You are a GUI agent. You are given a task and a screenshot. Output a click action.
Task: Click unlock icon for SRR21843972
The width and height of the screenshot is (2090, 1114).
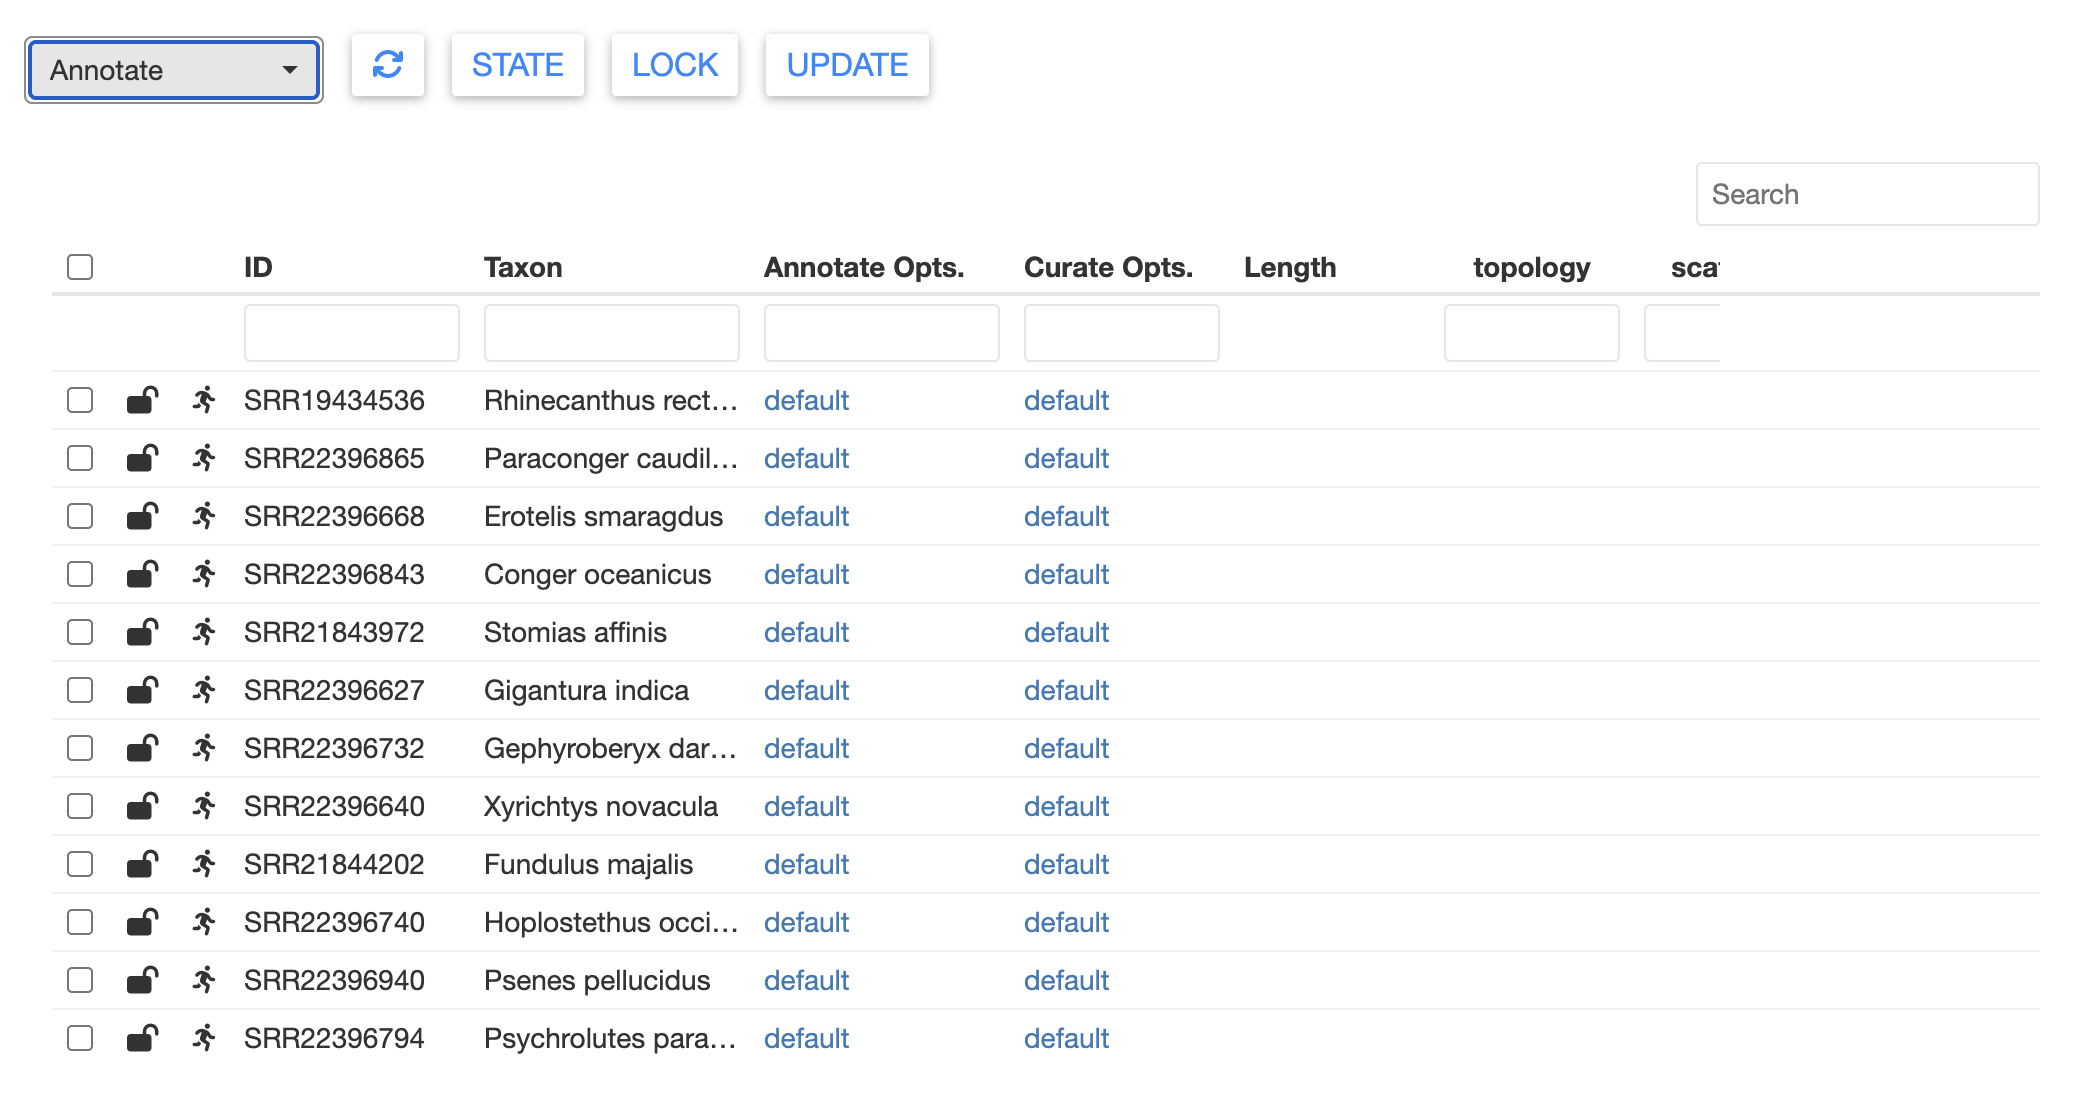tap(142, 632)
